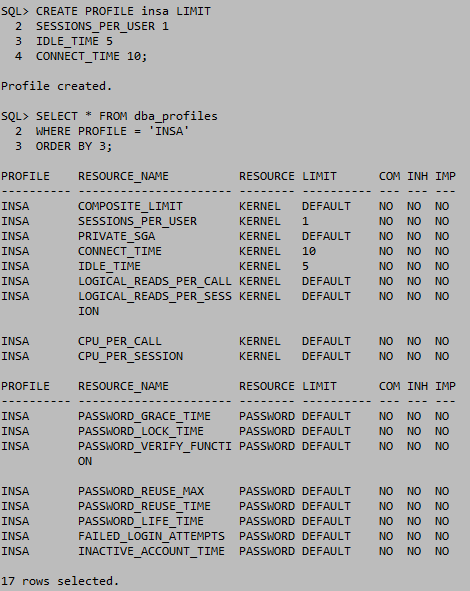
Task: Click the "Profile created." message
Action: pyautogui.click(x=57, y=86)
